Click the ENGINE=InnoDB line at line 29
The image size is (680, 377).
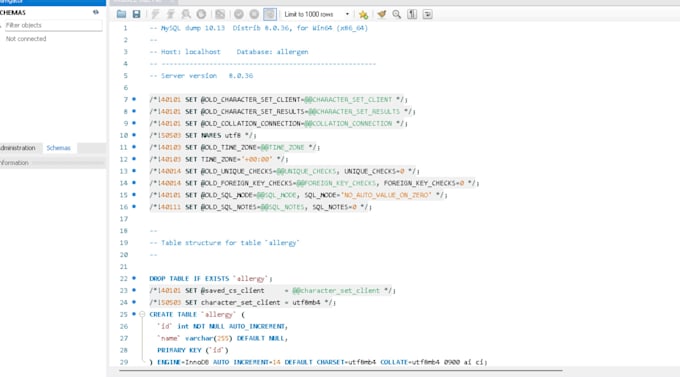(x=318, y=362)
